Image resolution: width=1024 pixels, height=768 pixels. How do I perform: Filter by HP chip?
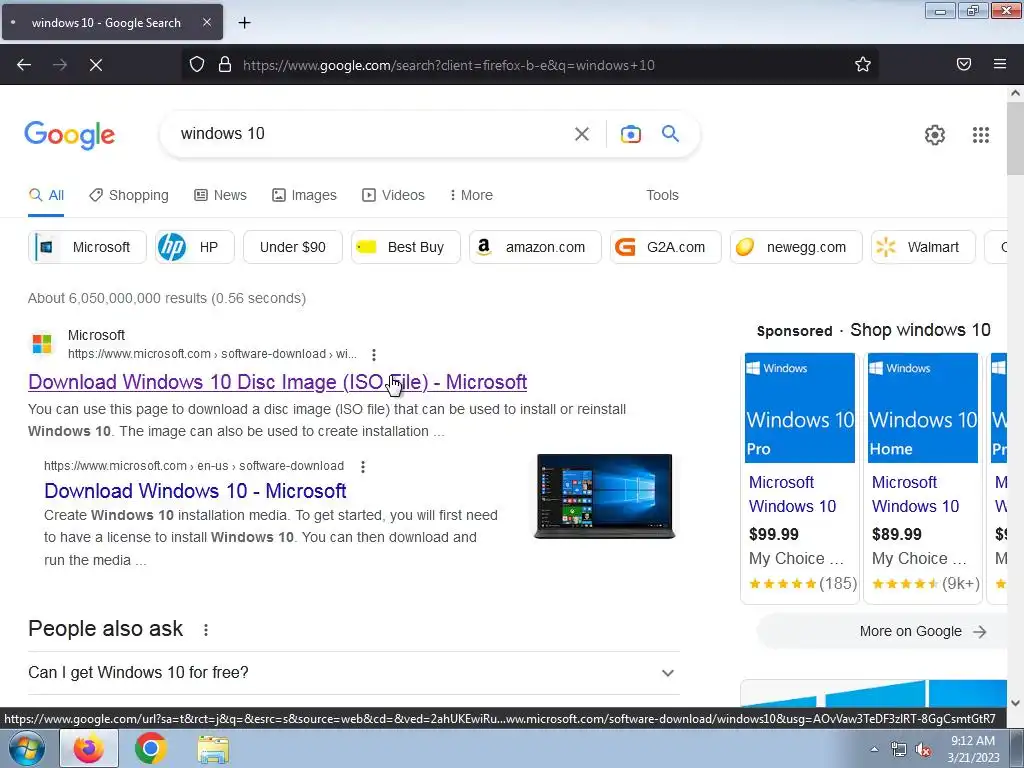(195, 247)
